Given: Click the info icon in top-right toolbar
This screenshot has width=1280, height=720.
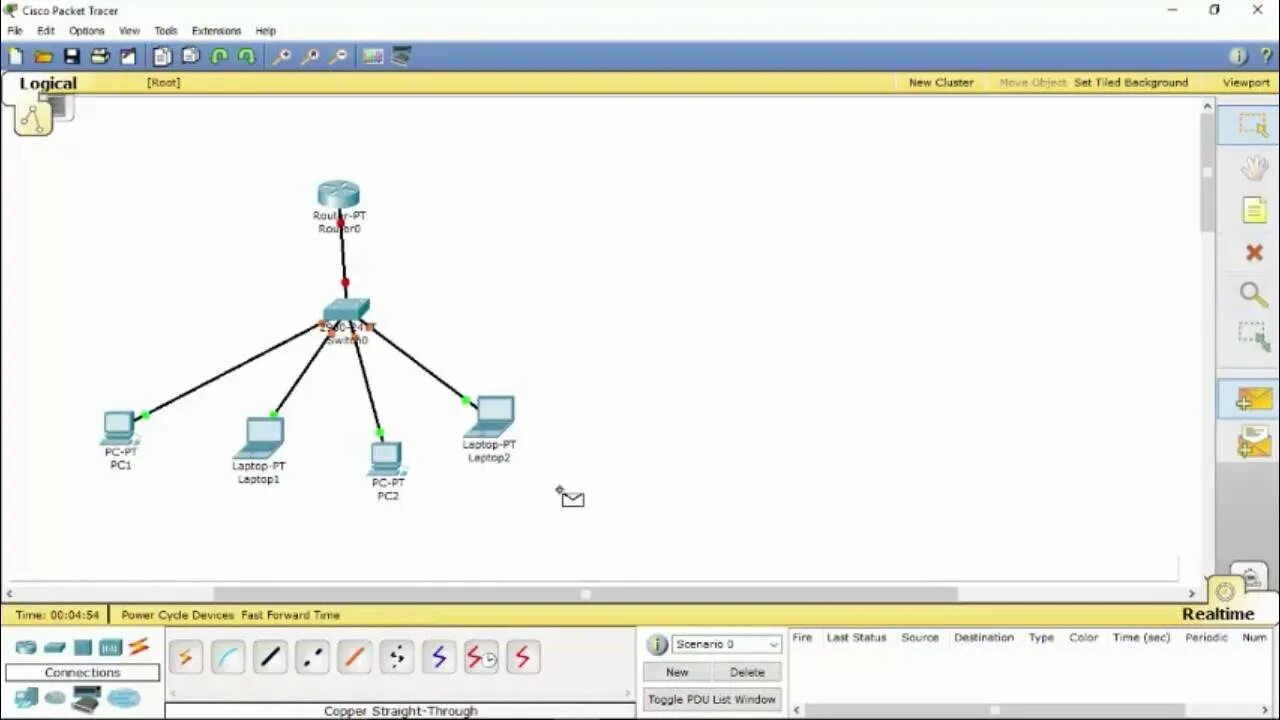Looking at the screenshot, I should pyautogui.click(x=1237, y=57).
